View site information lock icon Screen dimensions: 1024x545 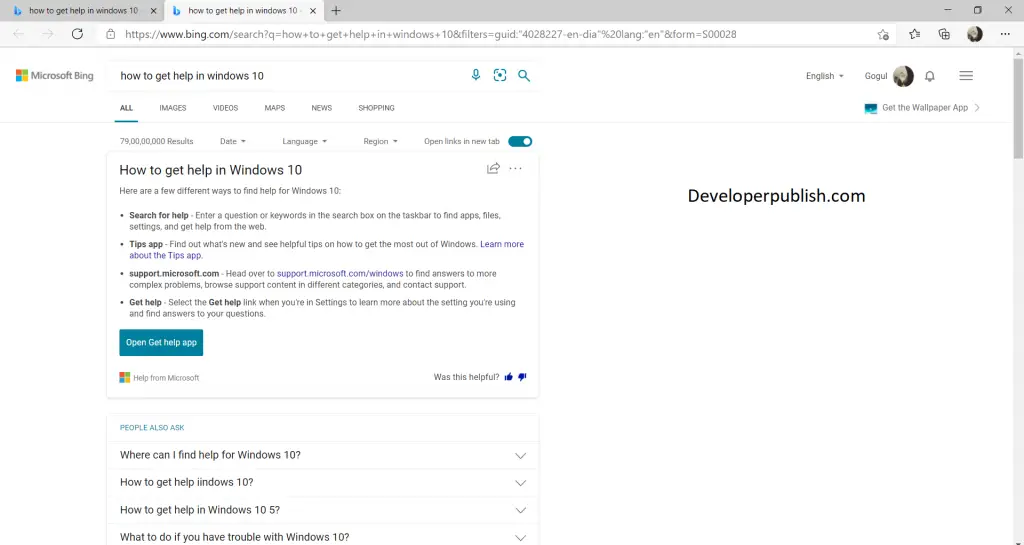(110, 34)
